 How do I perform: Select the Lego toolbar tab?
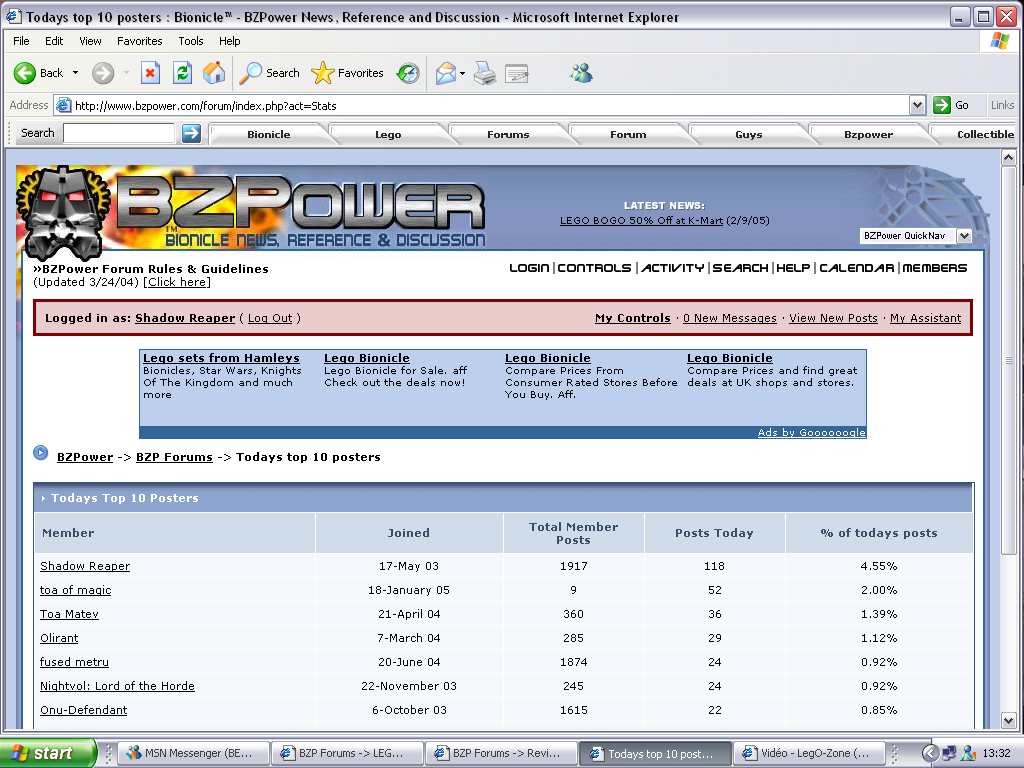coord(388,135)
